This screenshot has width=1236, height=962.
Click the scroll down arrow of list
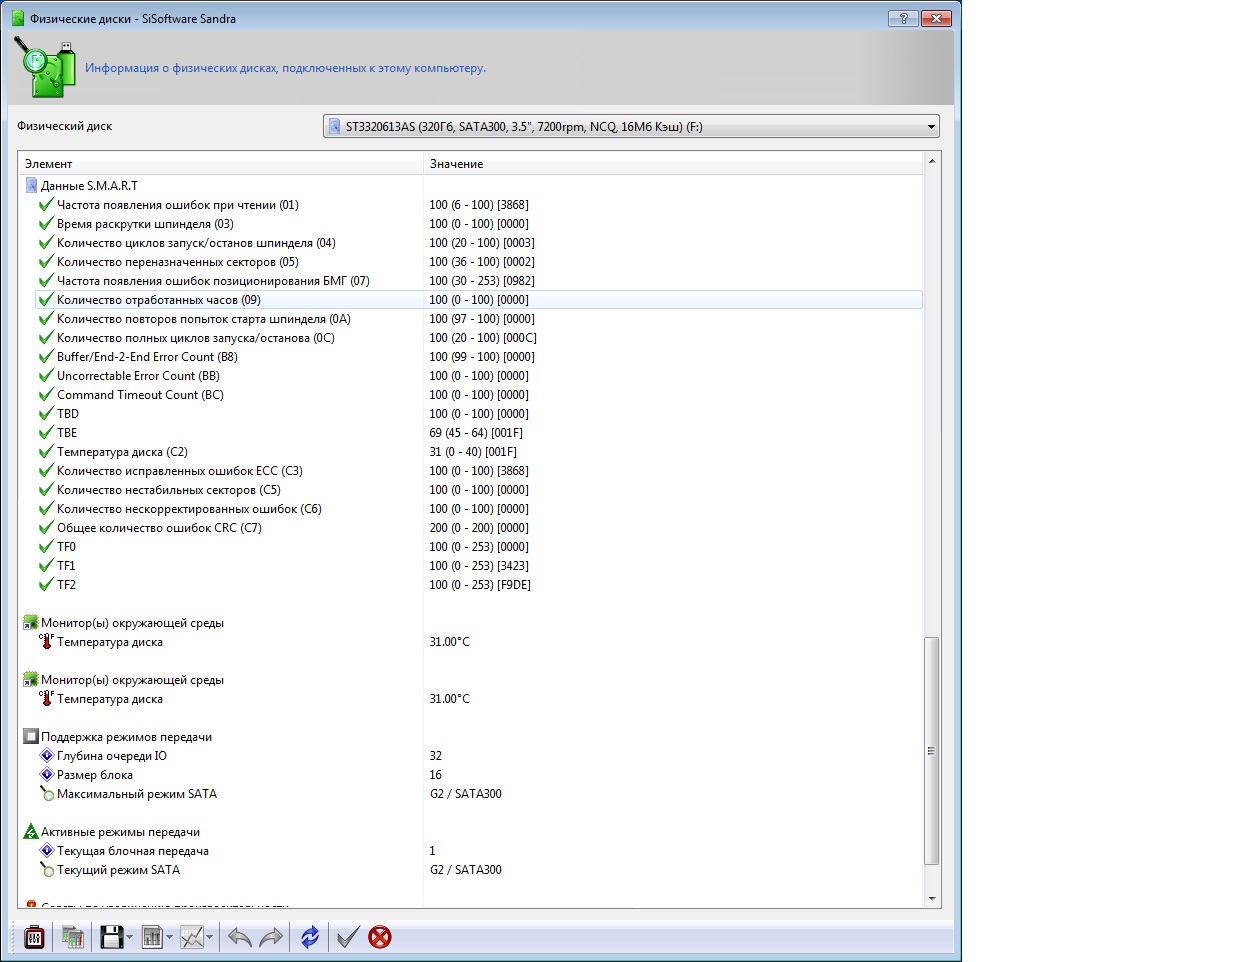pyautogui.click(x=932, y=898)
